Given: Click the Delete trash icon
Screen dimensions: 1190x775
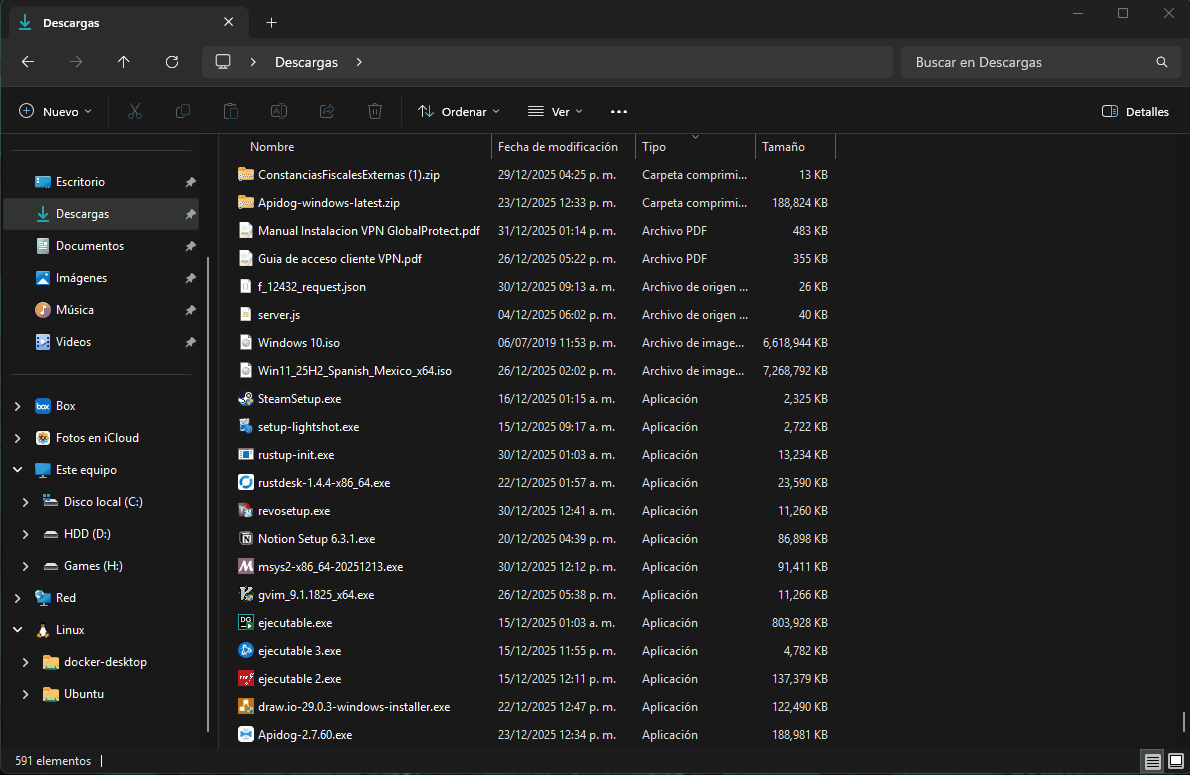Looking at the screenshot, I should click(x=375, y=112).
